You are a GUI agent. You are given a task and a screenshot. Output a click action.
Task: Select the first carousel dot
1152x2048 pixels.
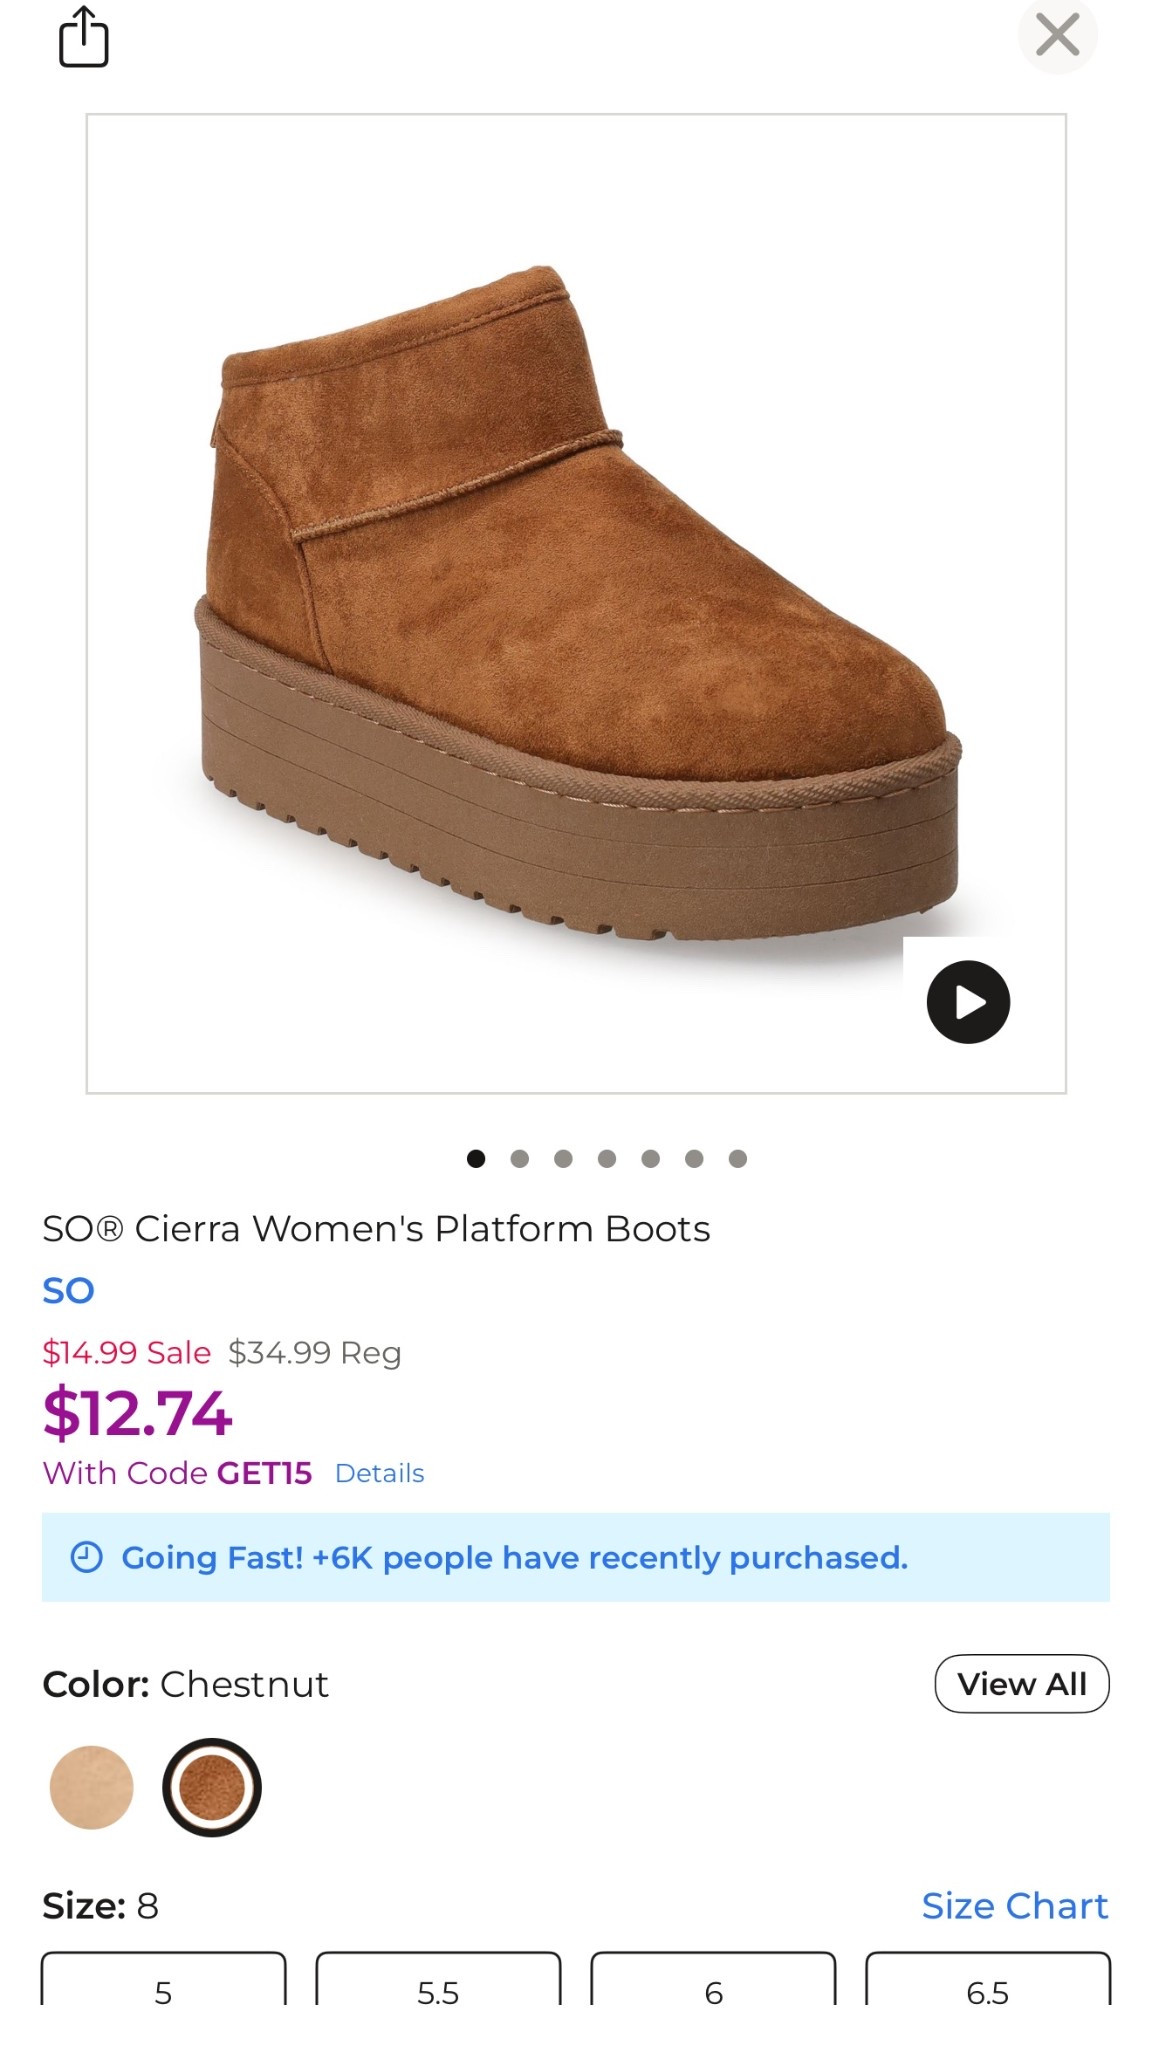pyautogui.click(x=473, y=1158)
